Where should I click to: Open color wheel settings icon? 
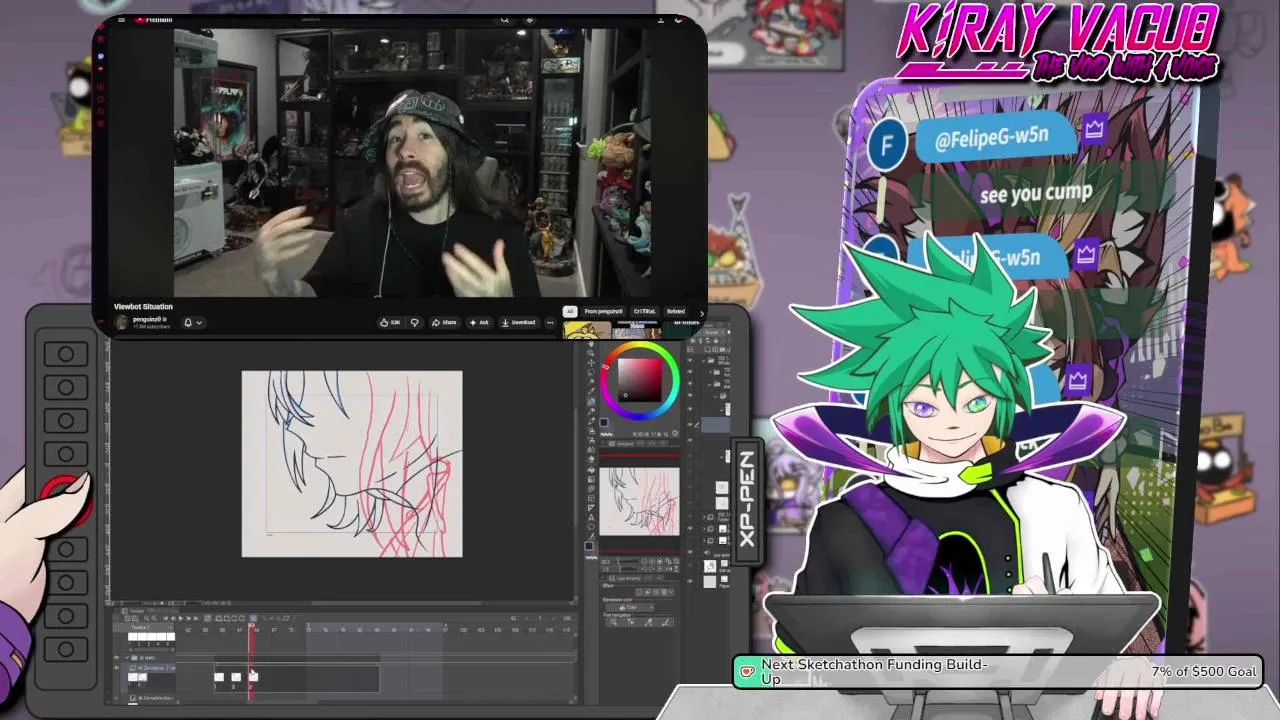click(x=675, y=433)
